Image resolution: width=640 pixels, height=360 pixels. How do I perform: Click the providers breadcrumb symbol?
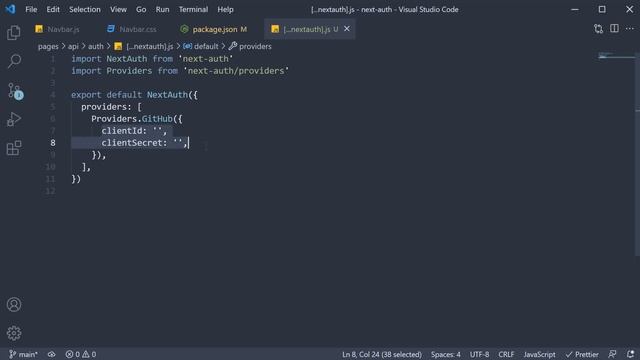click(250, 47)
